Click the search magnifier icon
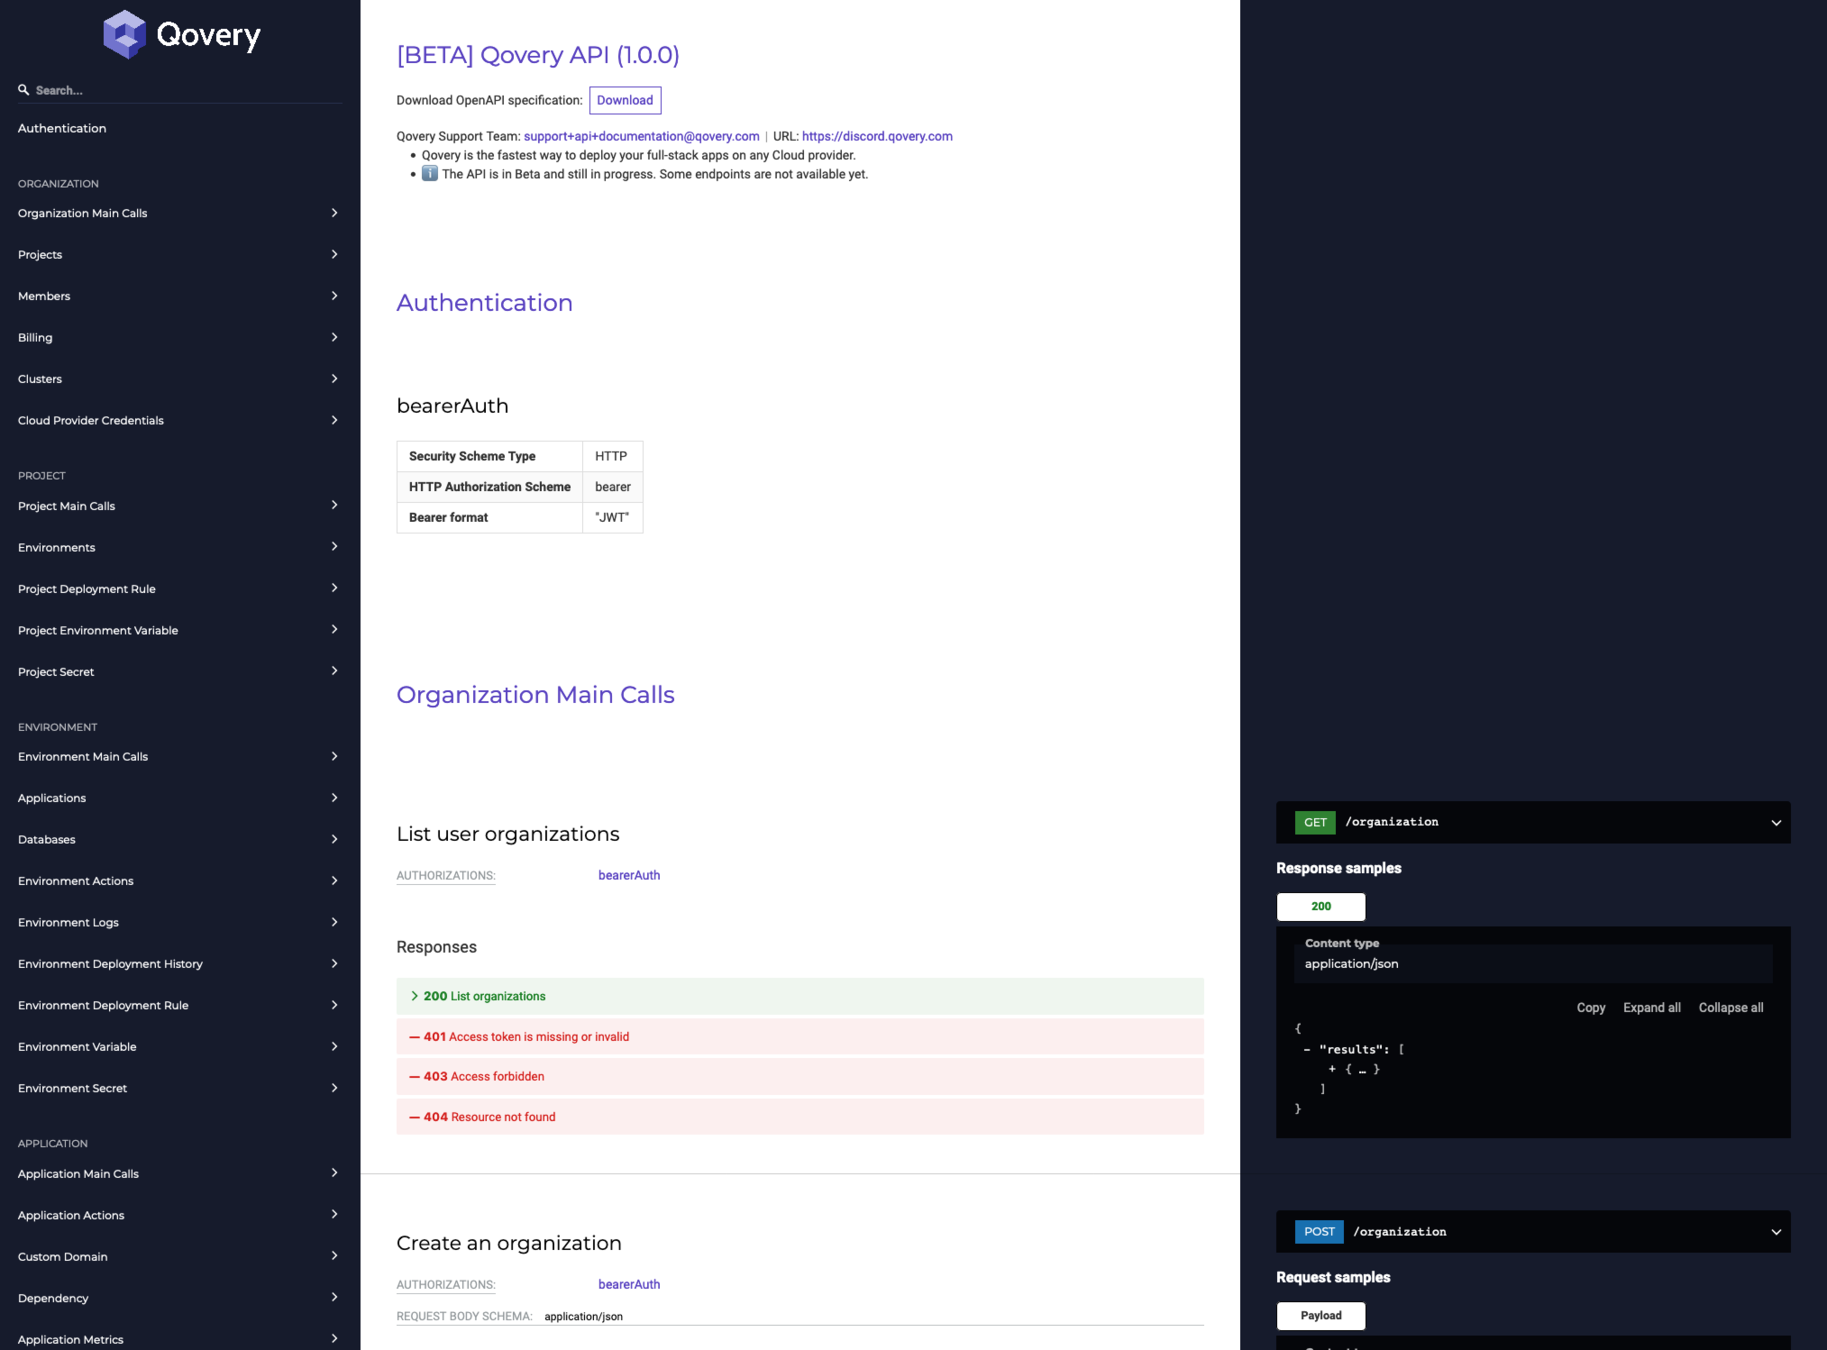Image resolution: width=1827 pixels, height=1350 pixels. tap(24, 90)
